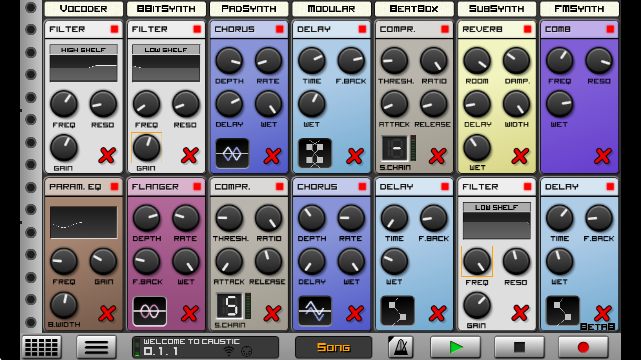
Task: Remove the Param. EQ effect
Action: point(107,313)
